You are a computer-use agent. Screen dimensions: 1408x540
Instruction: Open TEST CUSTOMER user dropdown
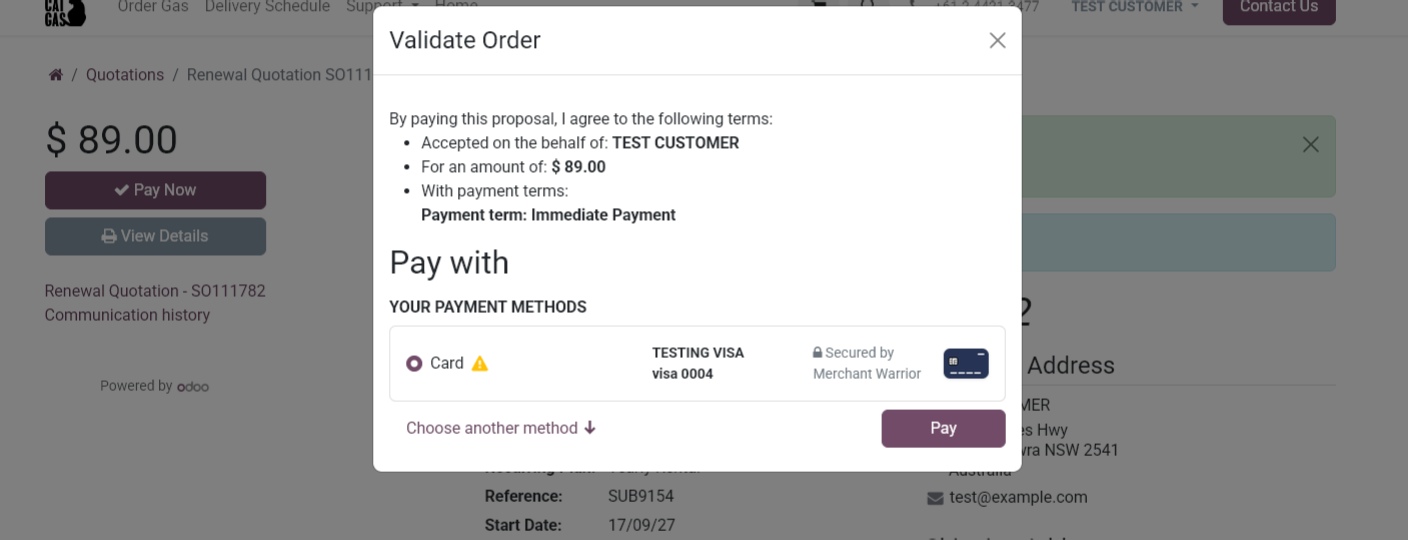pyautogui.click(x=1134, y=7)
